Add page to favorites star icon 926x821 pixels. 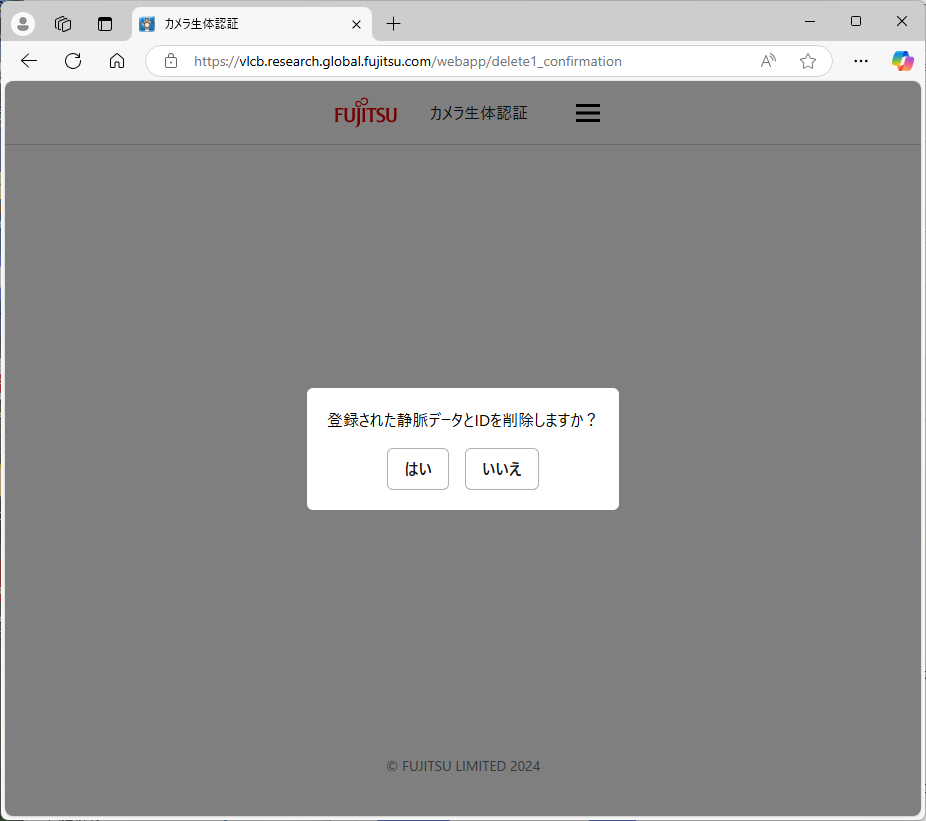[807, 61]
